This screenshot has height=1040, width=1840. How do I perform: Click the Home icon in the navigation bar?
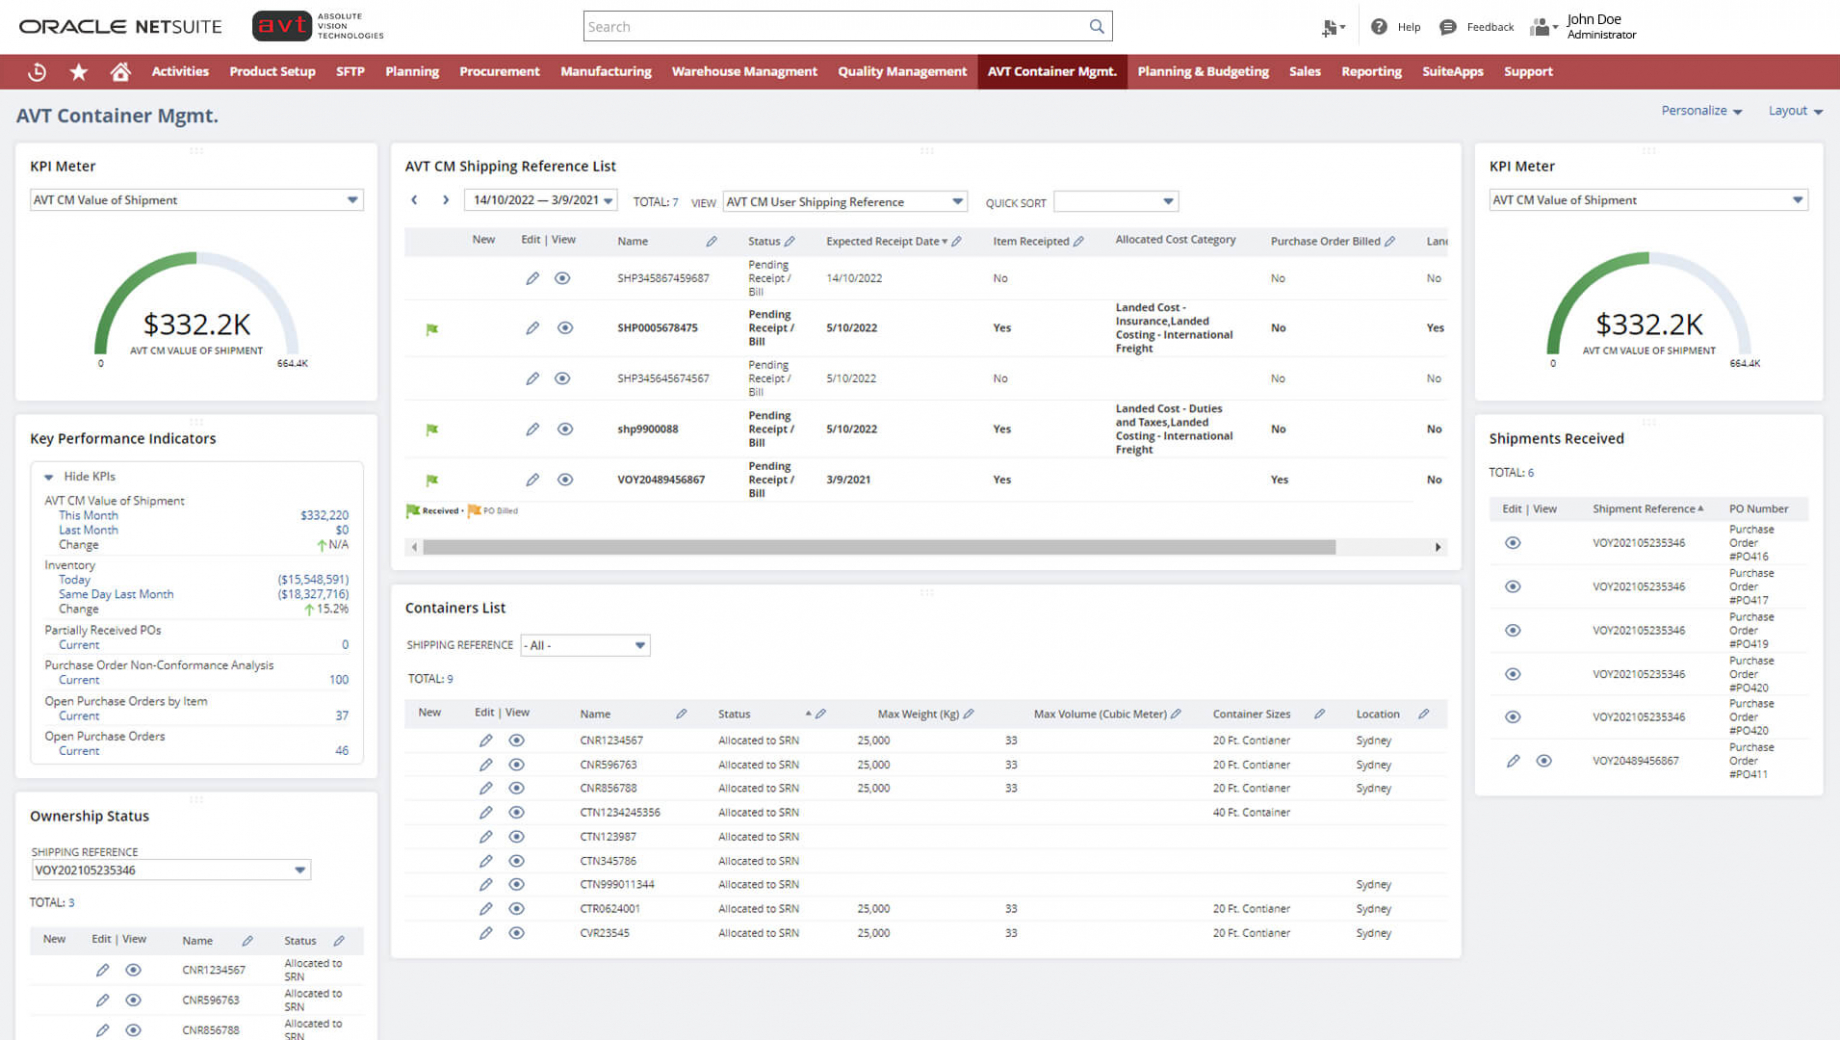120,71
